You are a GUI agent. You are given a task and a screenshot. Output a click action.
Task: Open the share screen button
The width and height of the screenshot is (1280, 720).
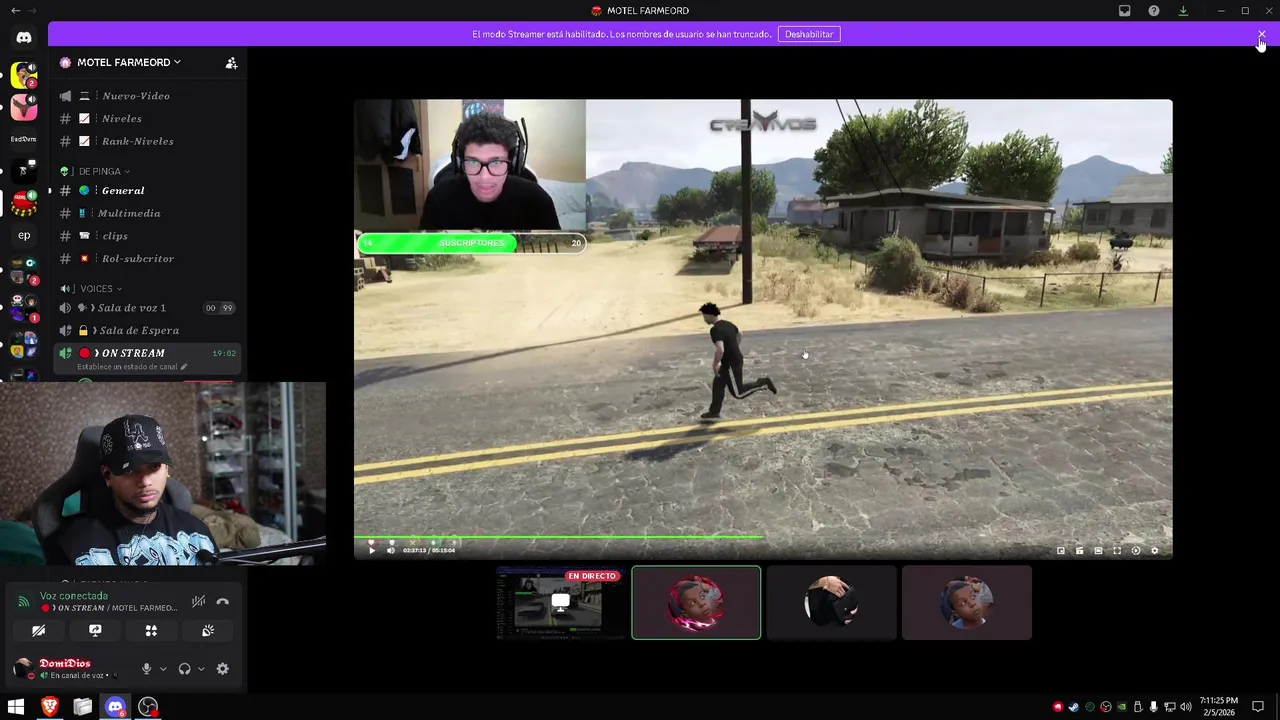[x=95, y=631]
